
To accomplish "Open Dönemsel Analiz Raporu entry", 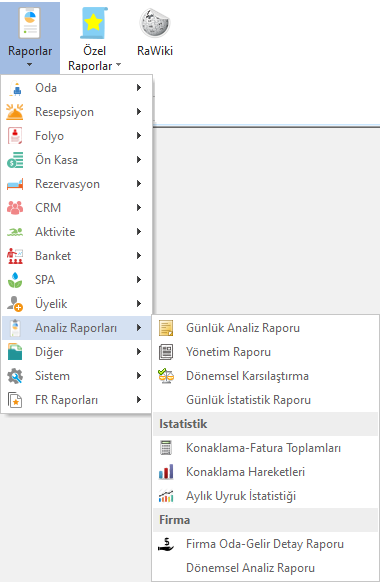I will pos(266,568).
